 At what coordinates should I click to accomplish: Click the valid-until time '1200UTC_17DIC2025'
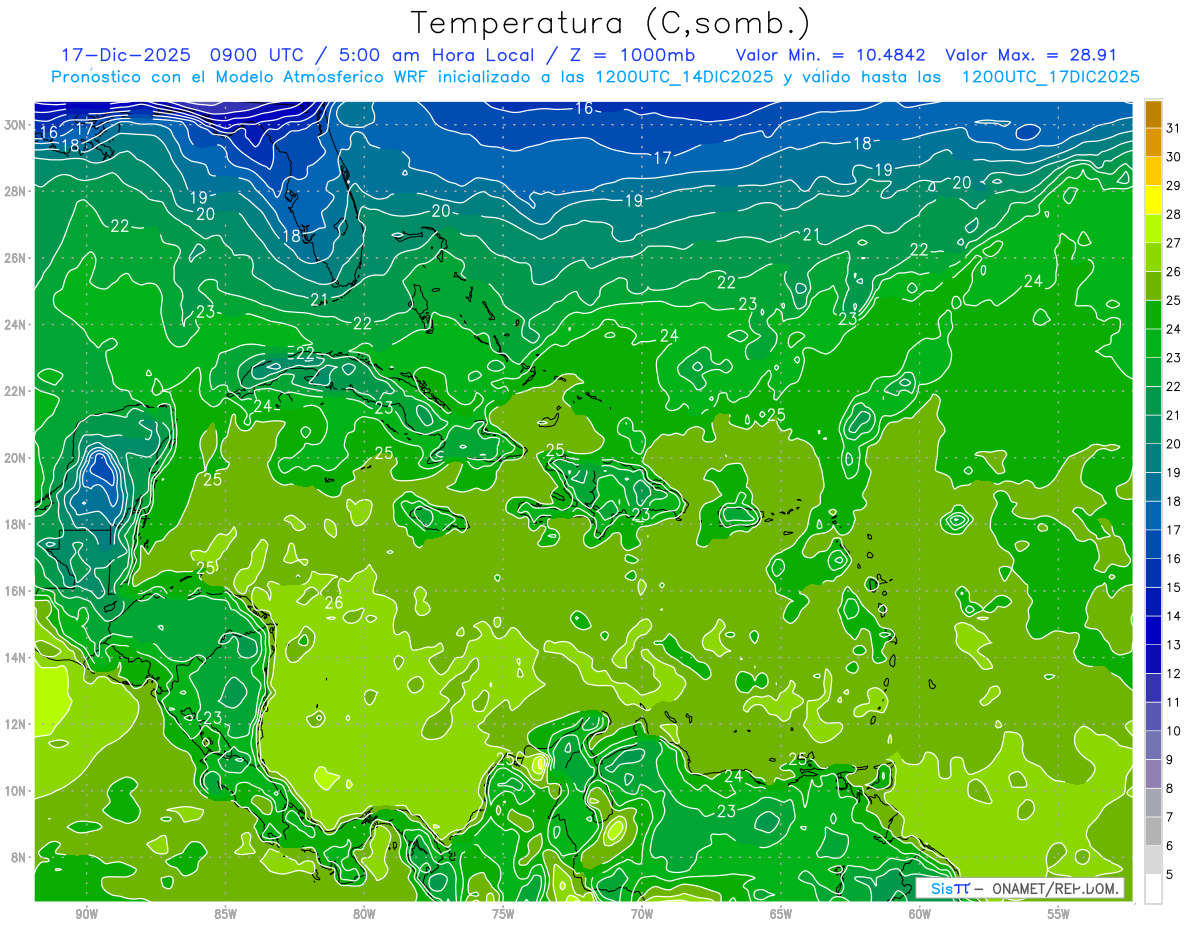coord(1051,77)
